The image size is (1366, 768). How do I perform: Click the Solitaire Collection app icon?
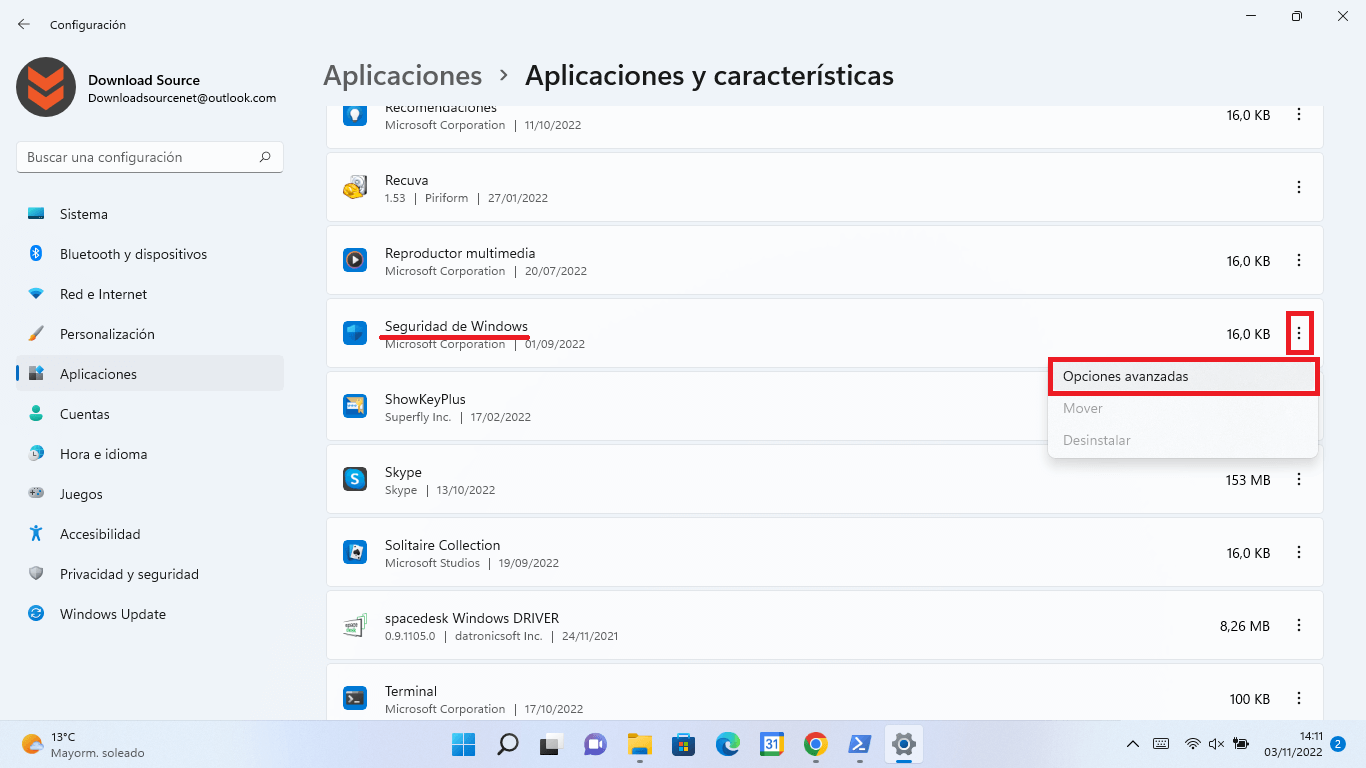pyautogui.click(x=355, y=552)
